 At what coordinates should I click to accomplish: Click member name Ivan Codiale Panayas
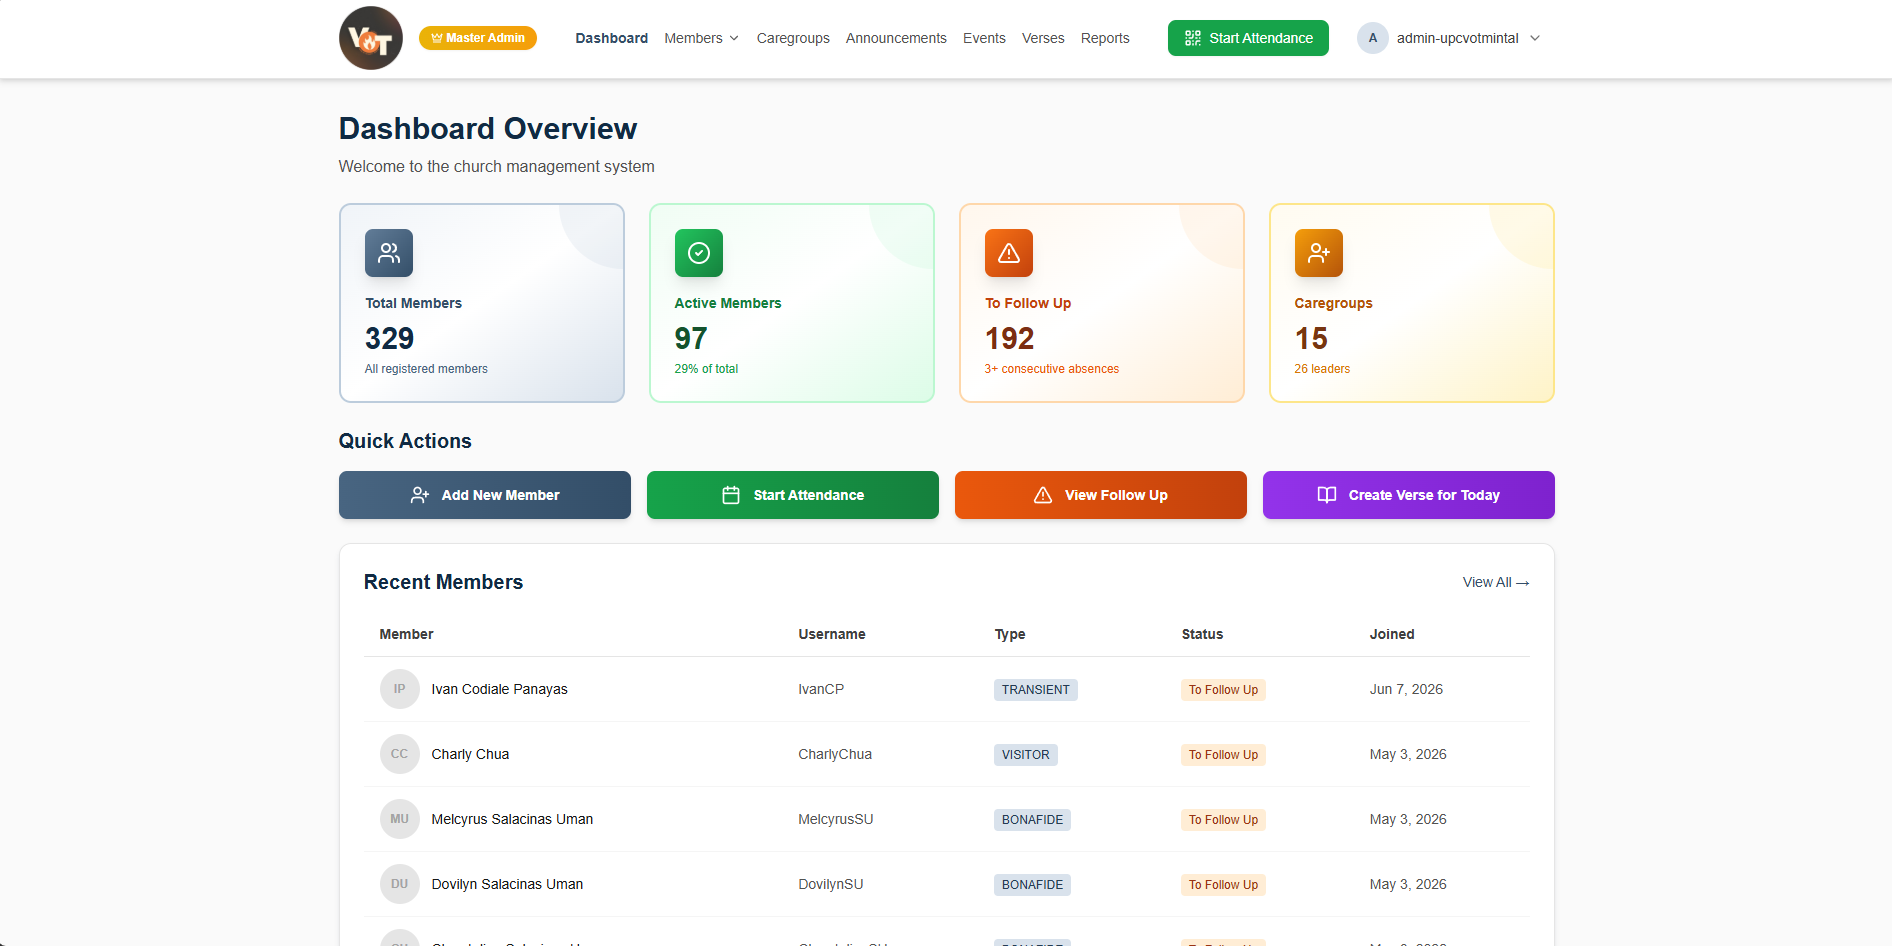[499, 689]
